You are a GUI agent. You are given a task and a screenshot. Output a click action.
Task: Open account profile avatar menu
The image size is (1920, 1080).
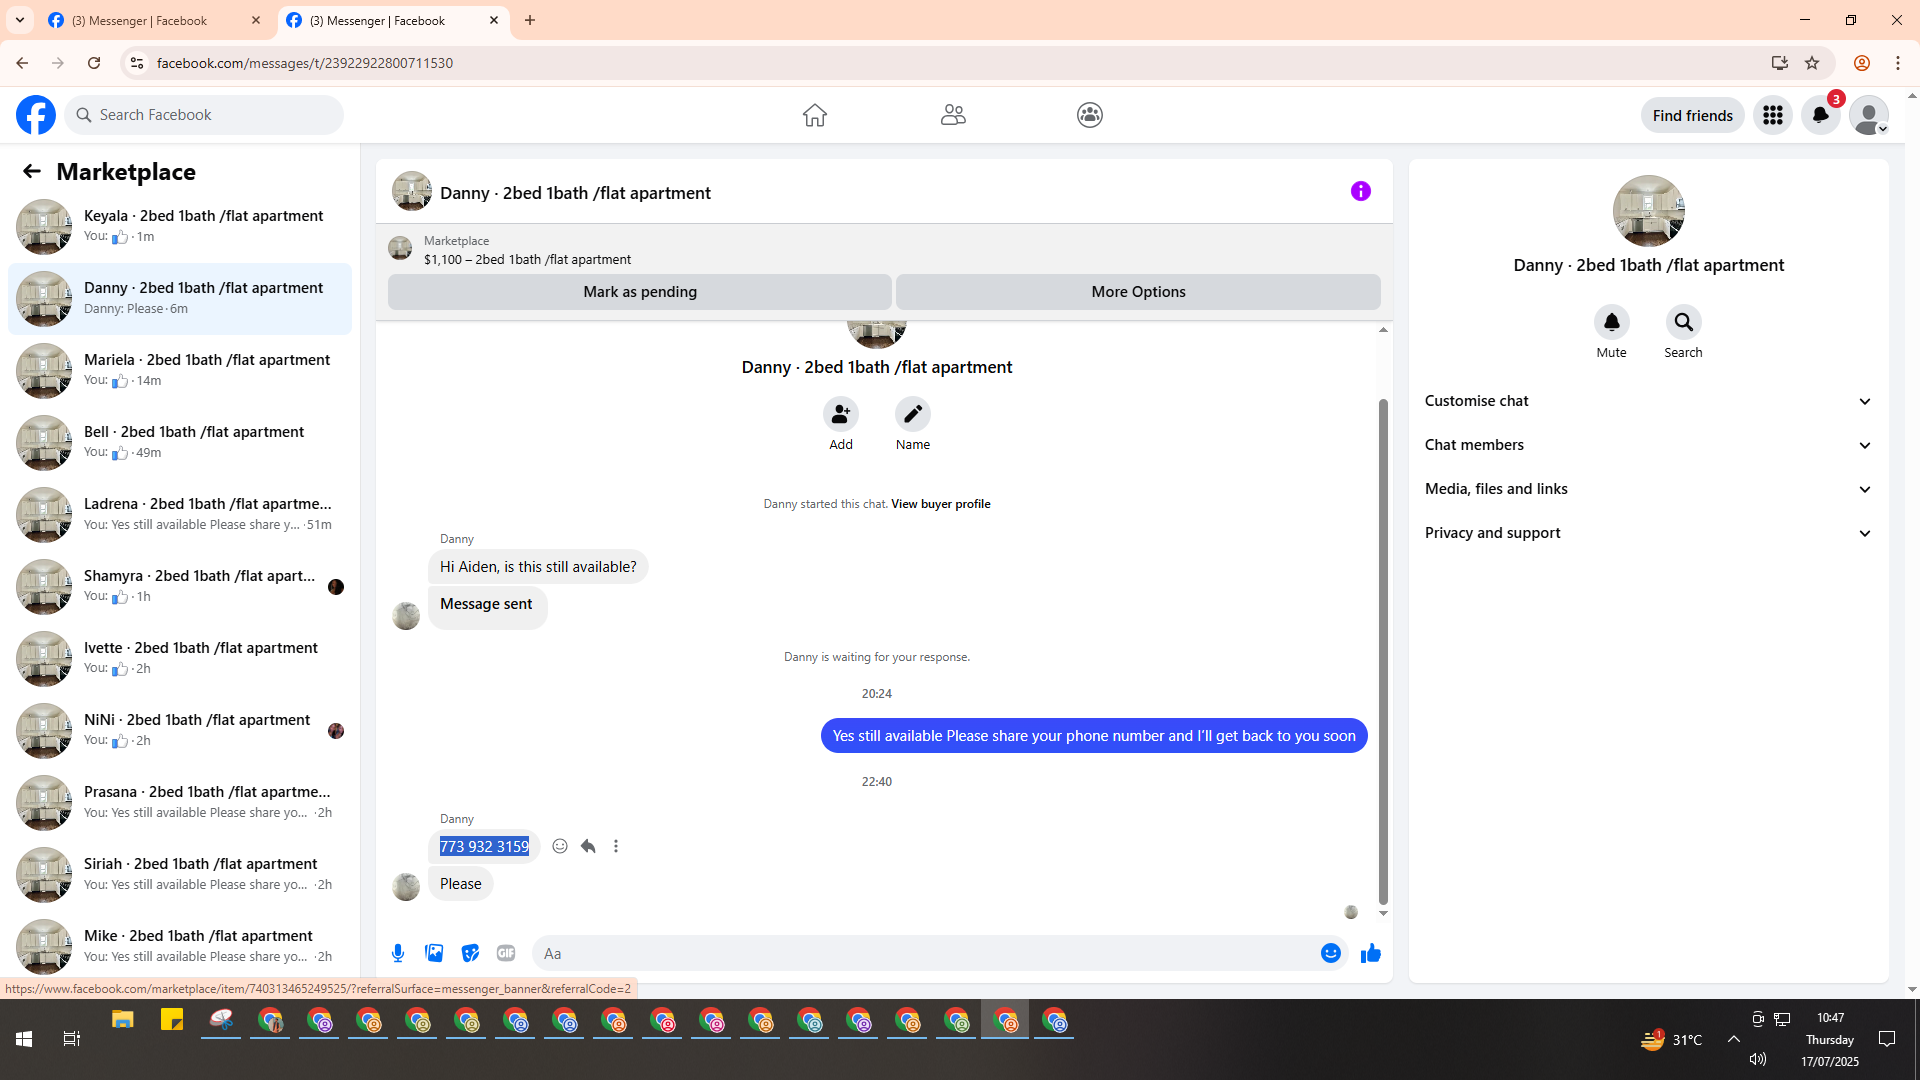1869,115
